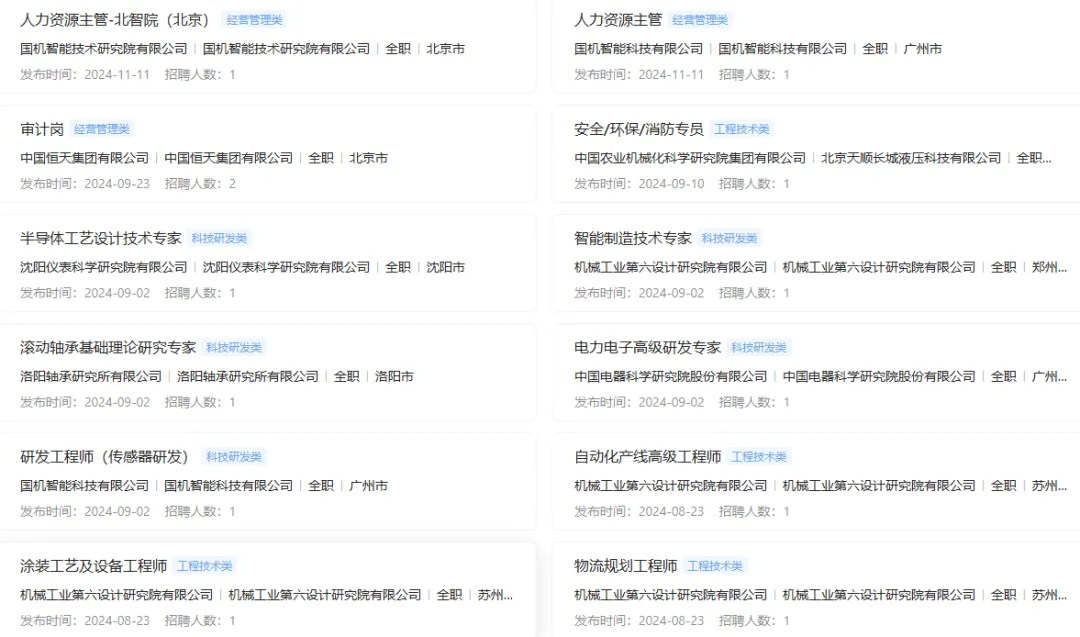The height and width of the screenshot is (637, 1080).
Task: Click first 国机智能技术研究院有限公司 company name
Action: 104,49
